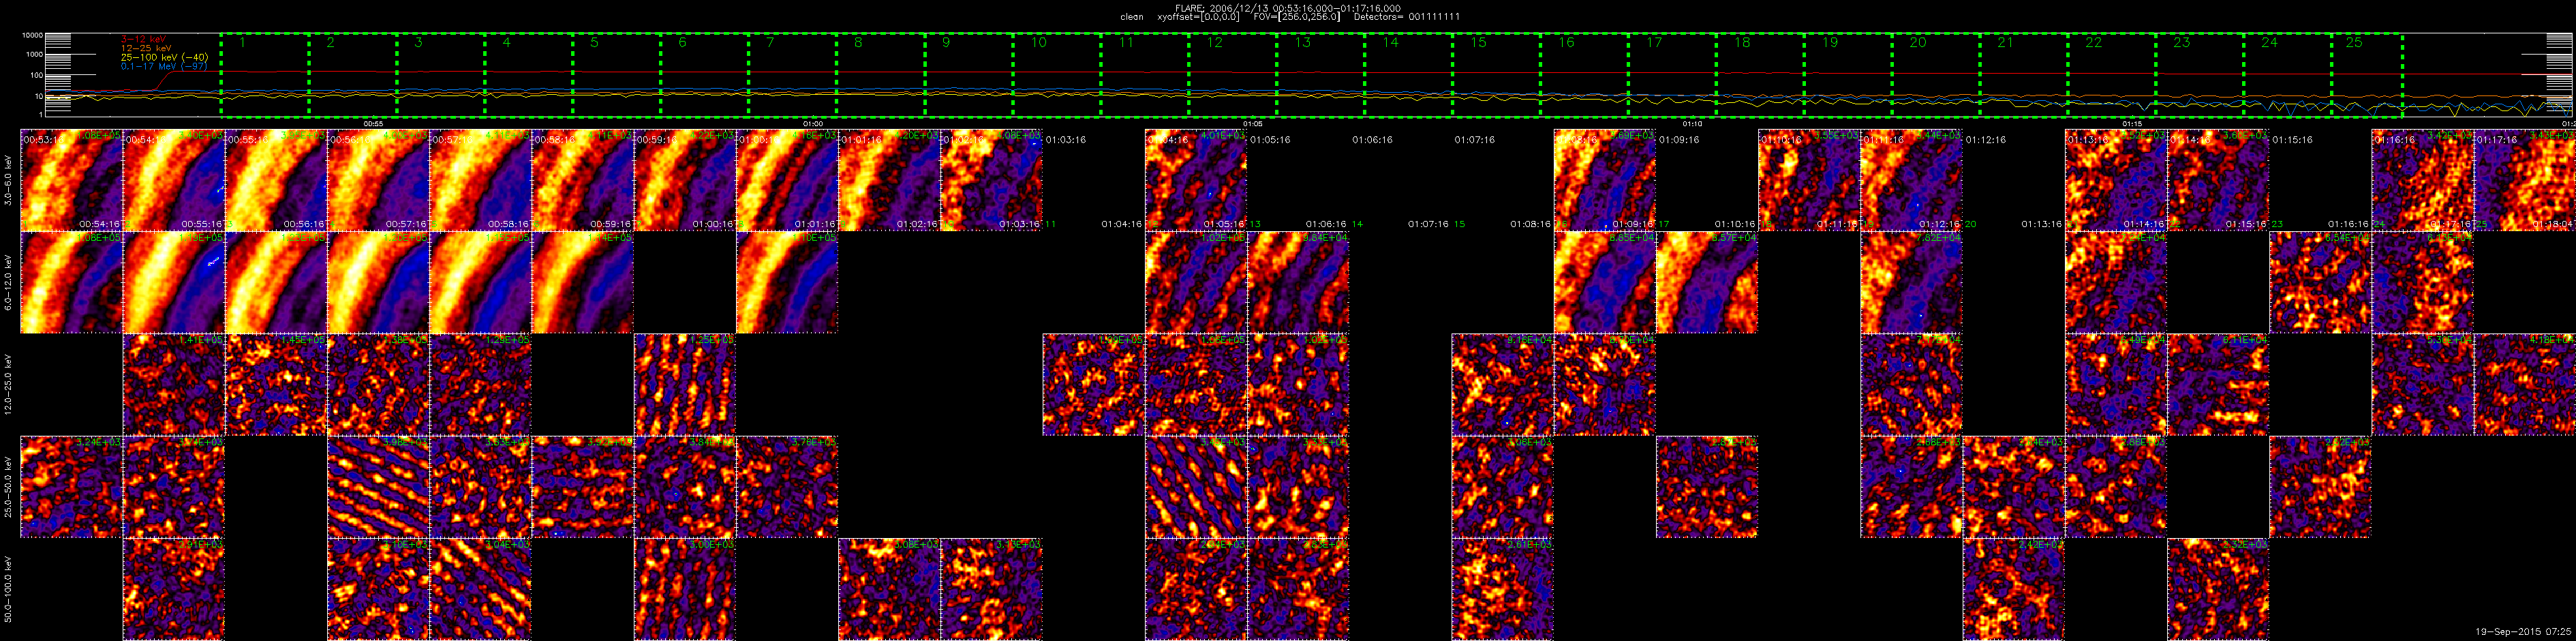Screen dimensions: 2576x641
Task: Open the 6.0-12.0 keV image for interval 23
Action: (2320, 282)
